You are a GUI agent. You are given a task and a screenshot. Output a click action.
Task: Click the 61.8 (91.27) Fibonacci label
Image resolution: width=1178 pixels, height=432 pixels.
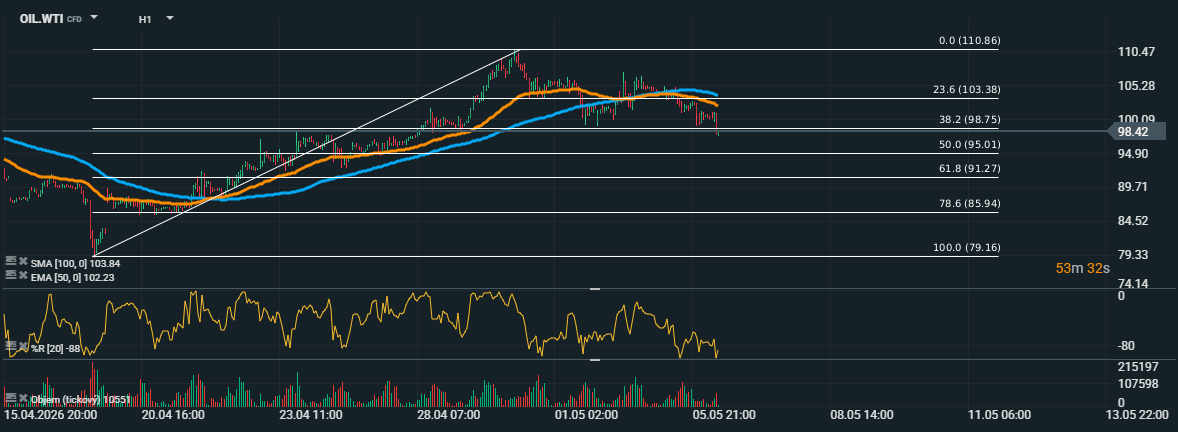[969, 168]
